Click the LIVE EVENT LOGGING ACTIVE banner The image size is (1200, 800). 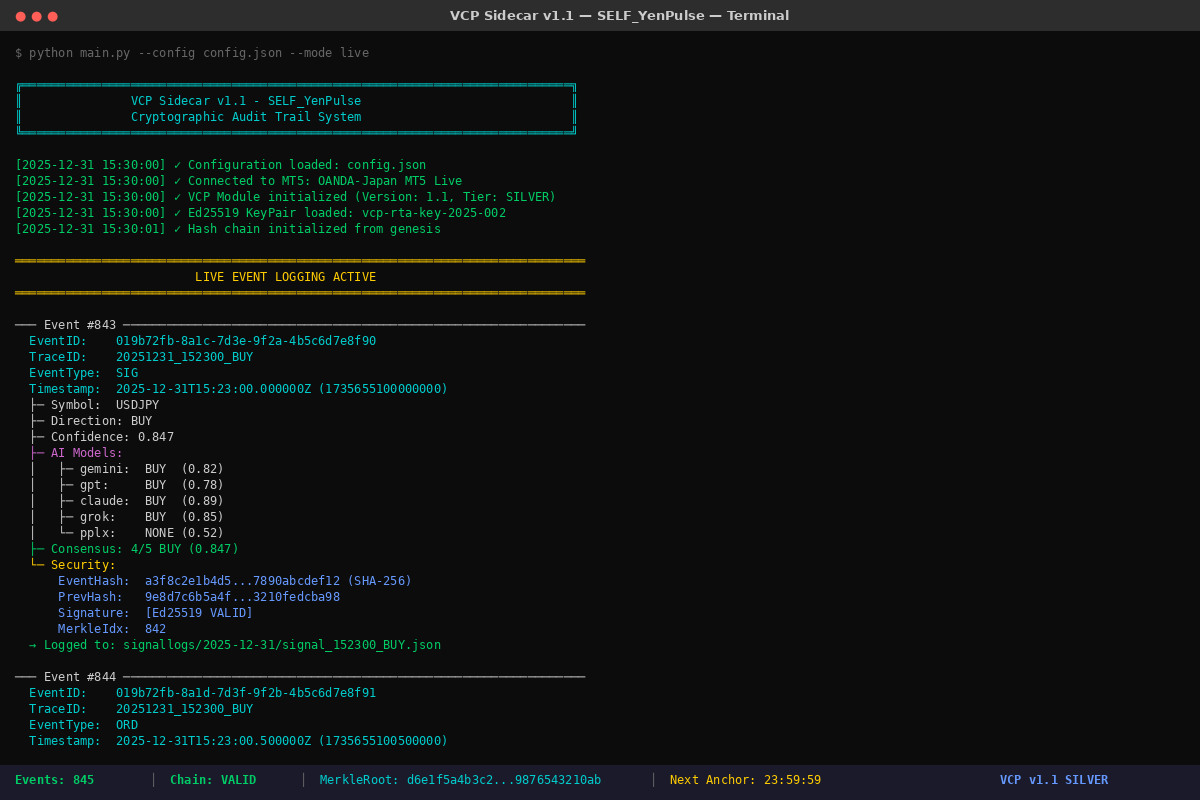[x=285, y=277]
